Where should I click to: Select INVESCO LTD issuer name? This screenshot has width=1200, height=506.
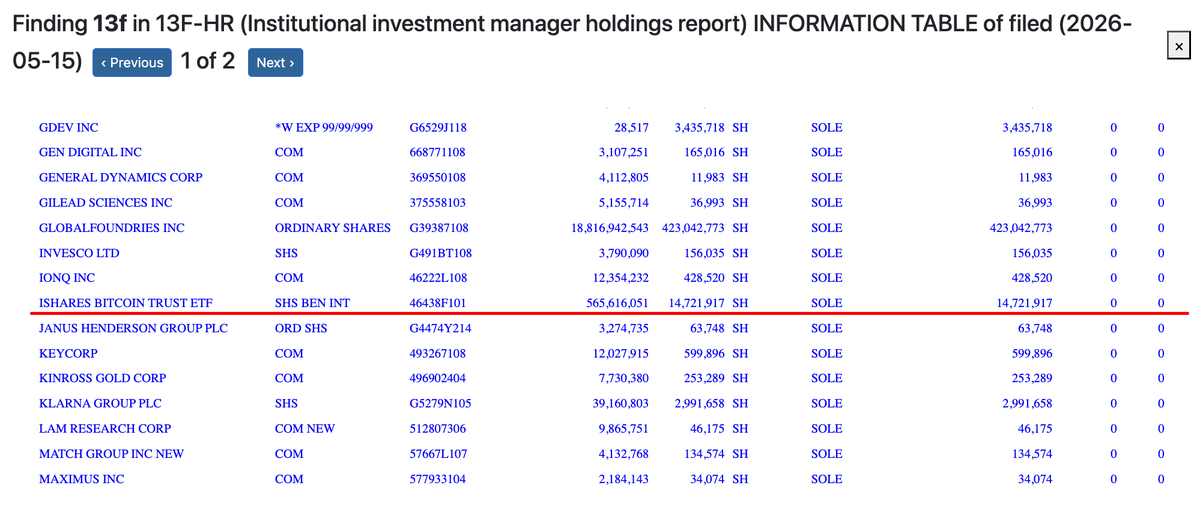coord(79,254)
